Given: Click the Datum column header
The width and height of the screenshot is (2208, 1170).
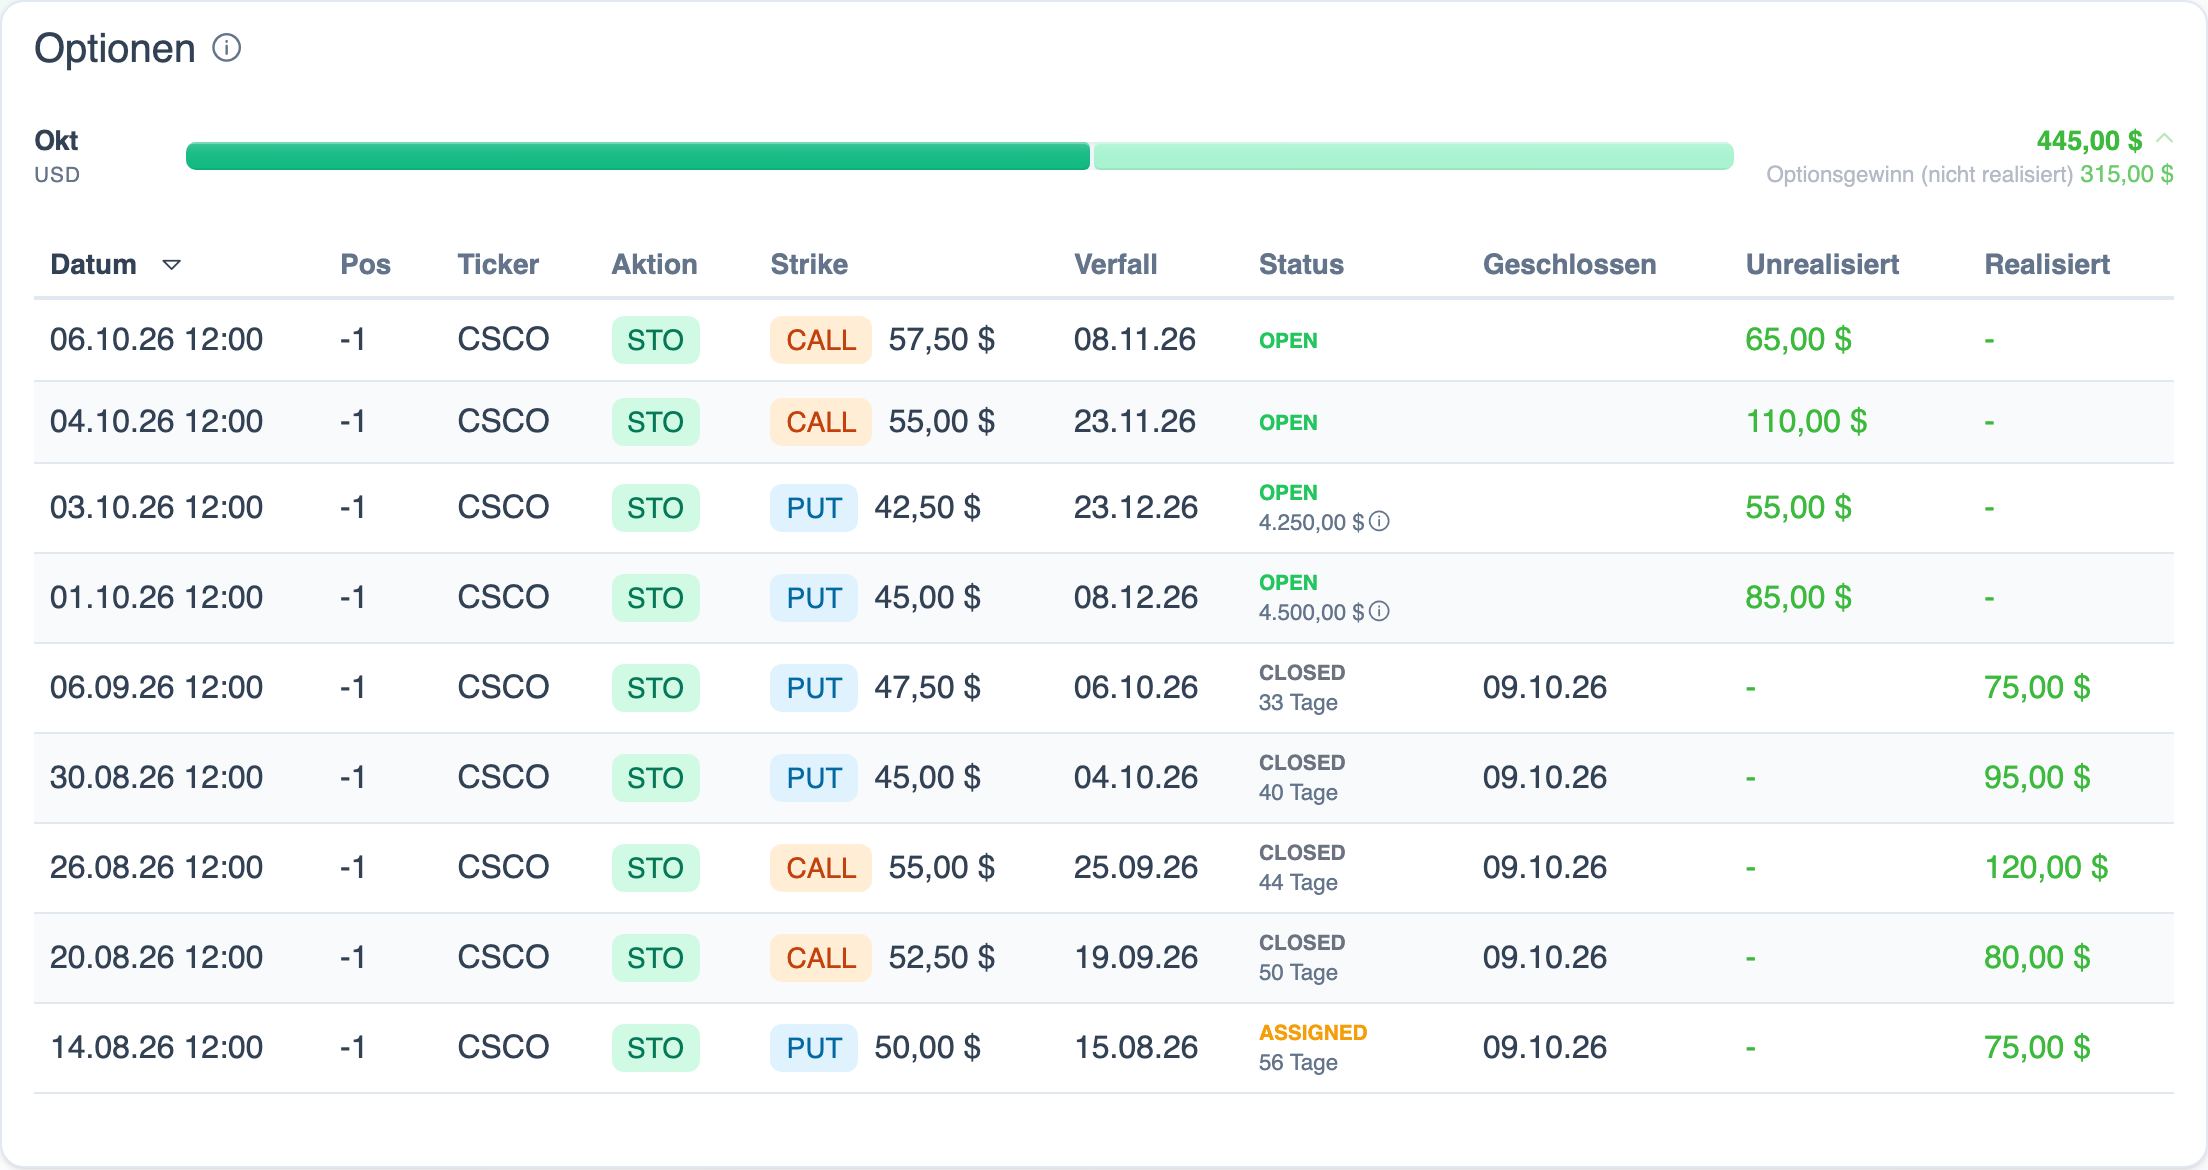Looking at the screenshot, I should [93, 265].
